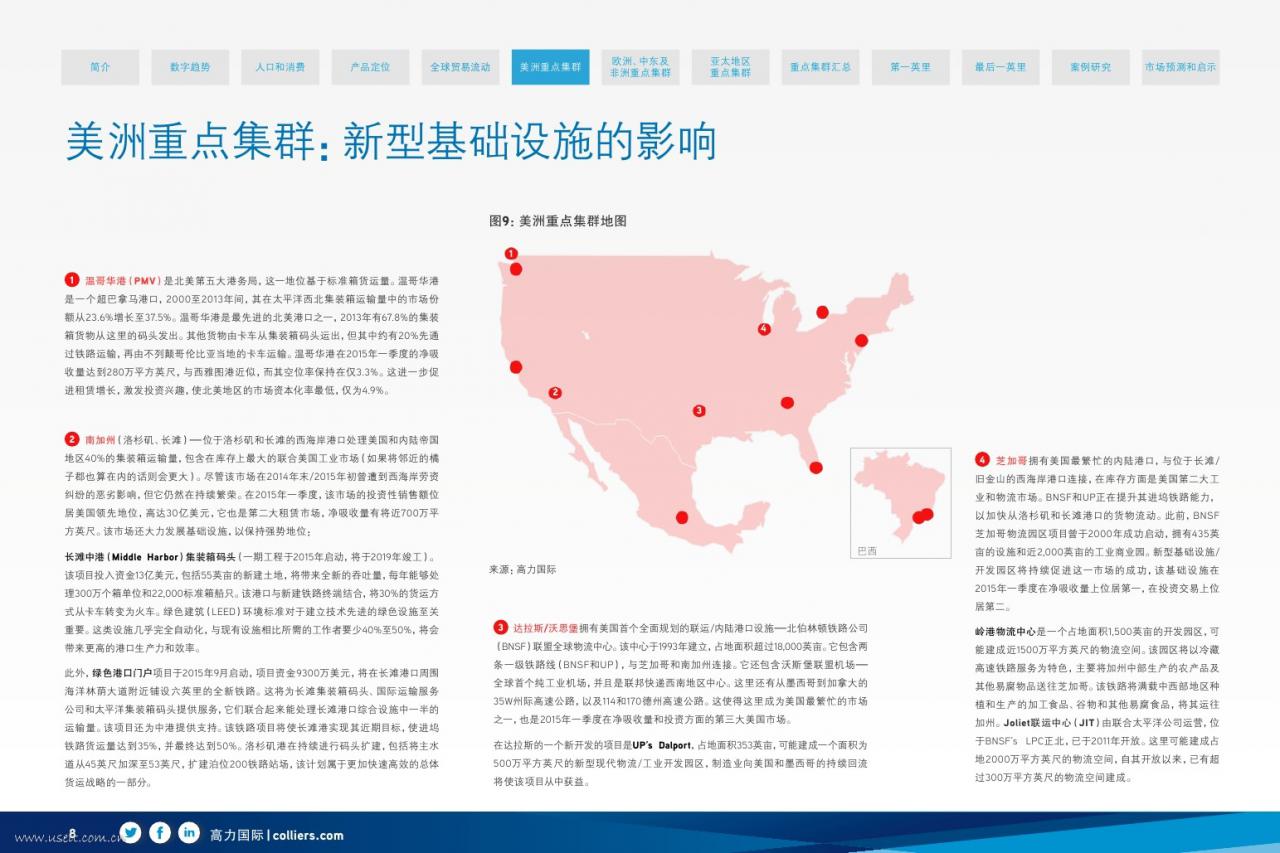Open the Facebook icon in the footer
Screen dimensions: 1280x853
pyautogui.click(x=160, y=832)
